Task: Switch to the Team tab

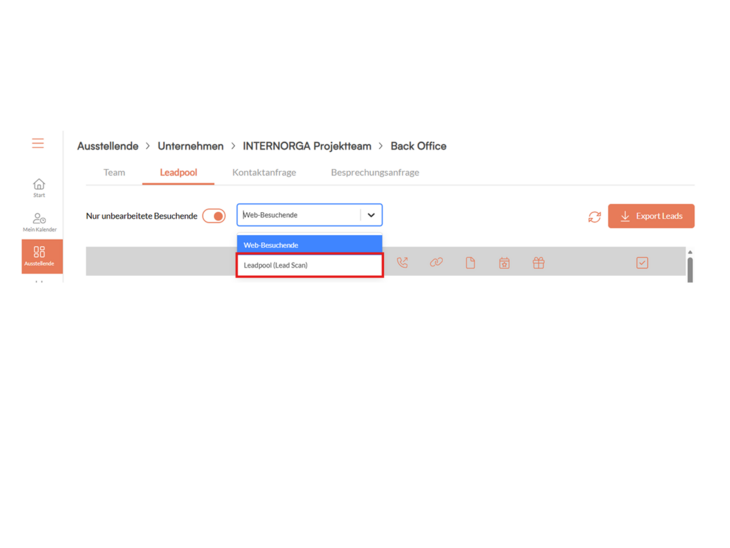Action: [114, 173]
